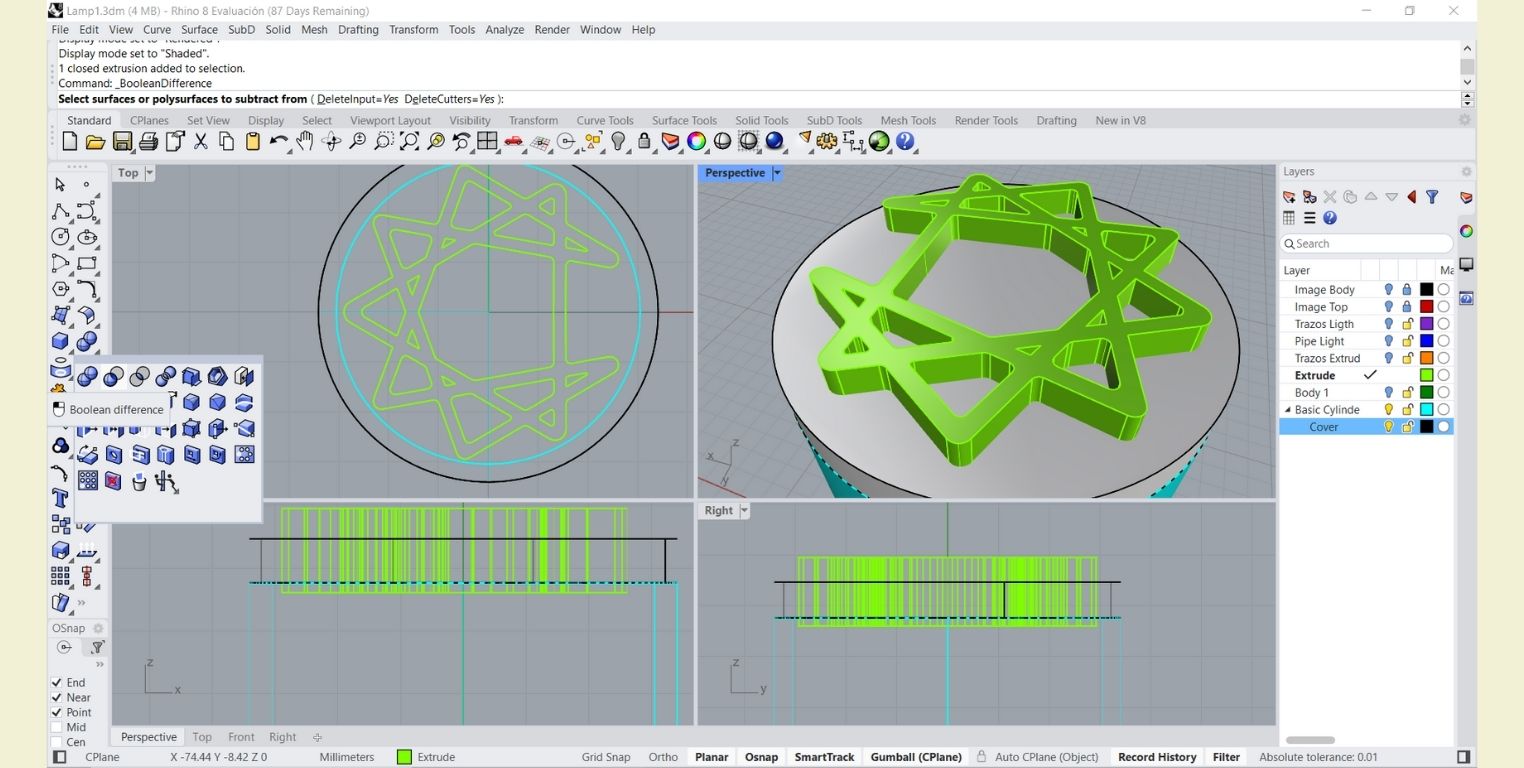The width and height of the screenshot is (1524, 768).
Task: Click the padlock Lock objects icon
Action: [644, 142]
